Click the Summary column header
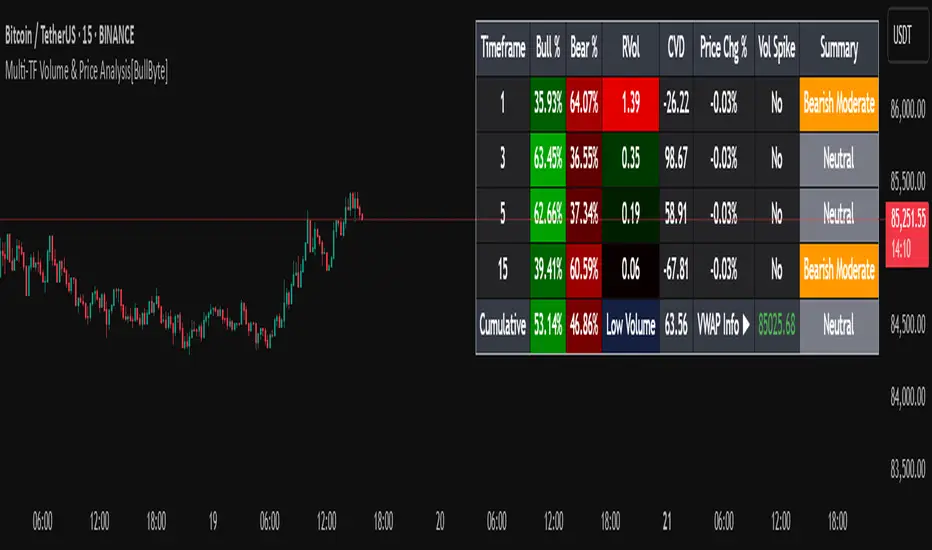This screenshot has height=550, width=932. 839,48
